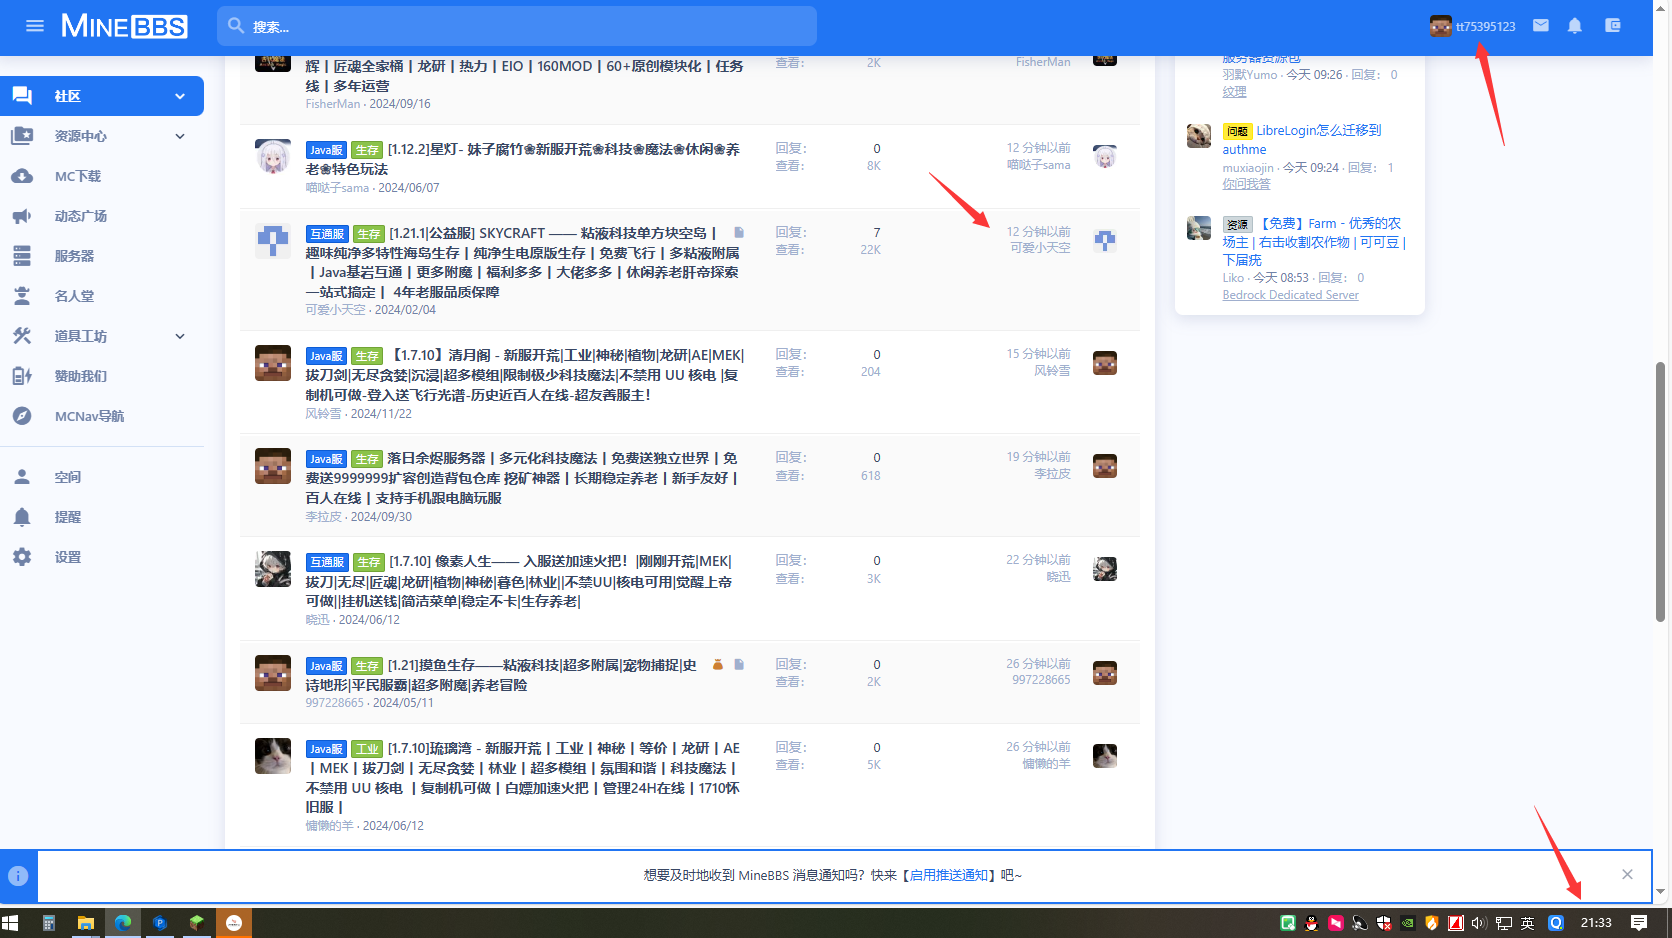The image size is (1672, 938).
Task: Open the private messages envelope icon
Action: 1541,26
